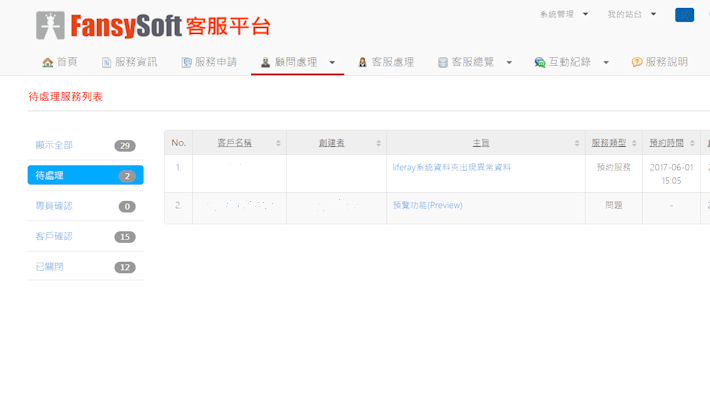
Task: Sort table by 預約時間 column header
Action: pyautogui.click(x=666, y=143)
